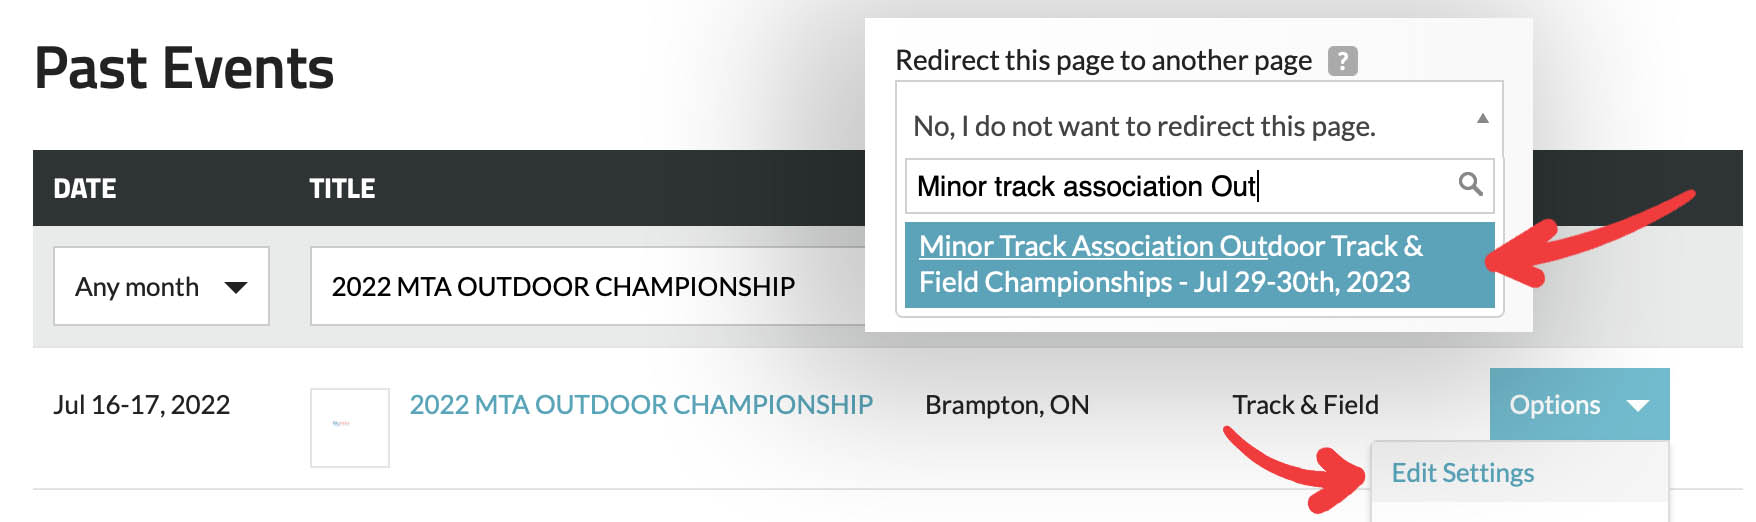Click the 'Jul 16-17, 2022' date cell

(141, 405)
